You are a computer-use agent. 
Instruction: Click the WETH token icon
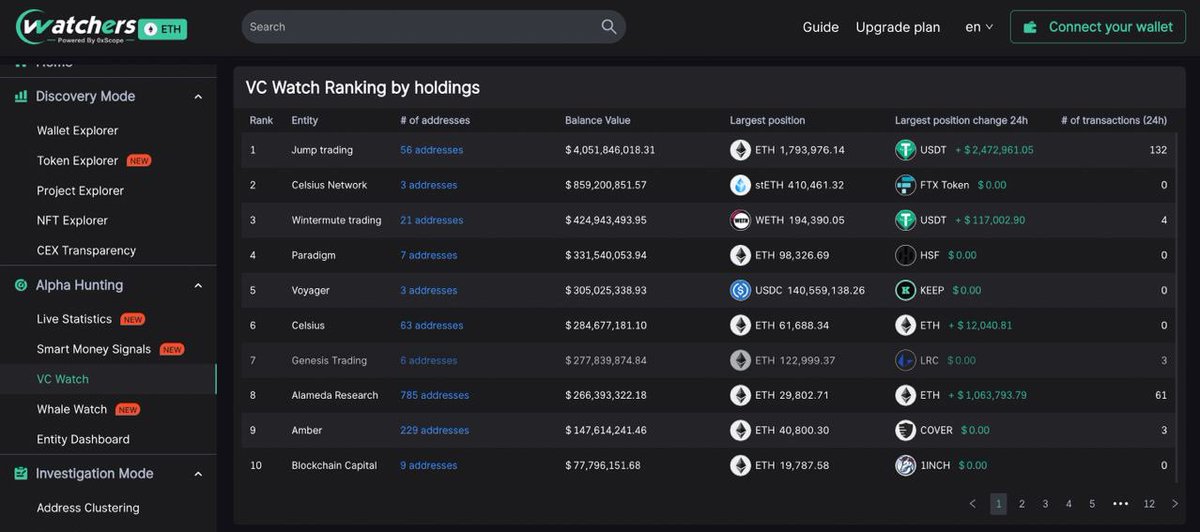coord(740,220)
